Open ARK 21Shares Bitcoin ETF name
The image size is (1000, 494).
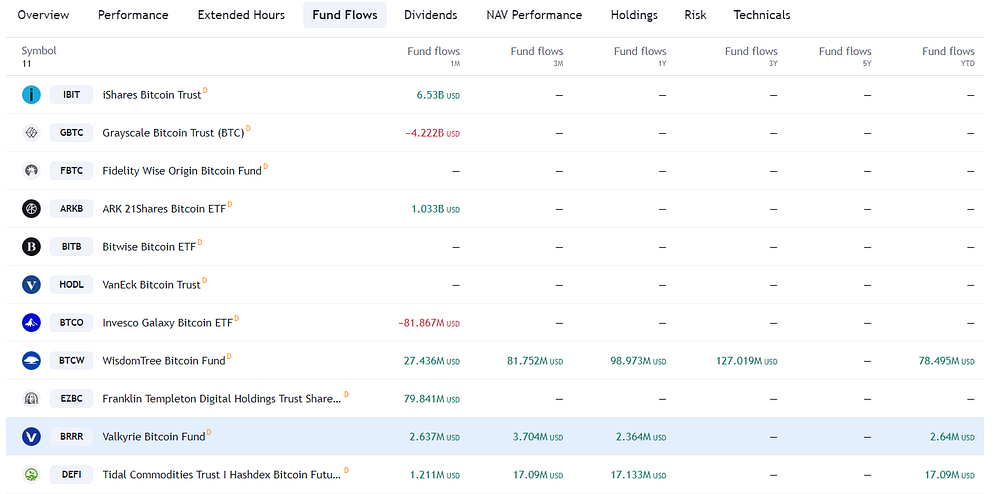pos(164,209)
